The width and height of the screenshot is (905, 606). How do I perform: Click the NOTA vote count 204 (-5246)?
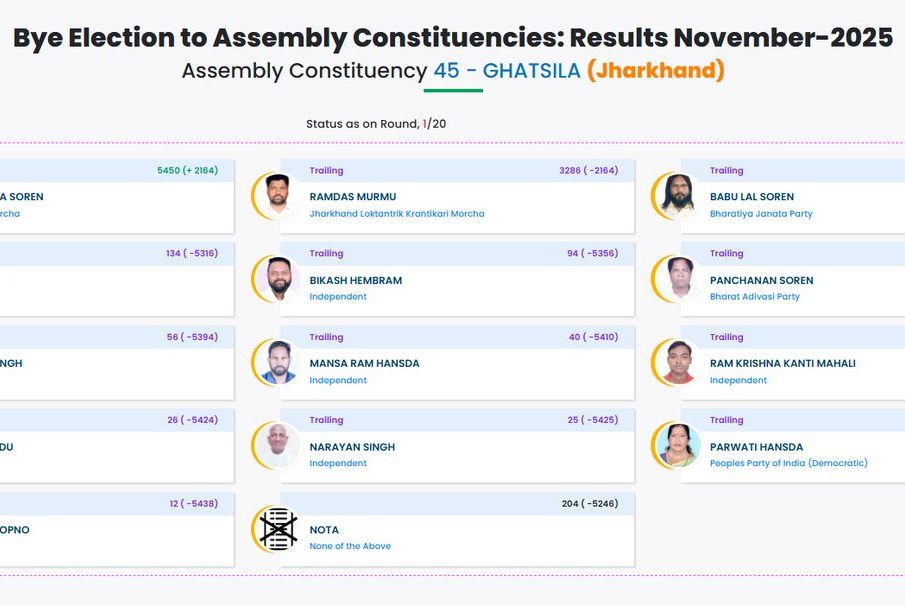pos(589,504)
